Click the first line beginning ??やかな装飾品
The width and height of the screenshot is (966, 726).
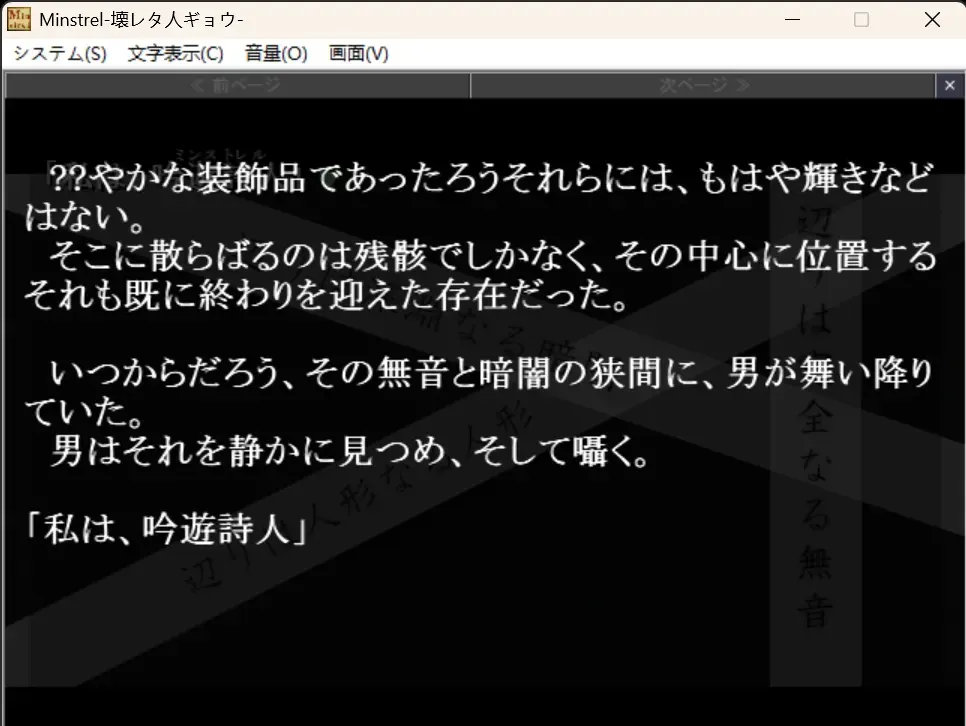(x=490, y=178)
